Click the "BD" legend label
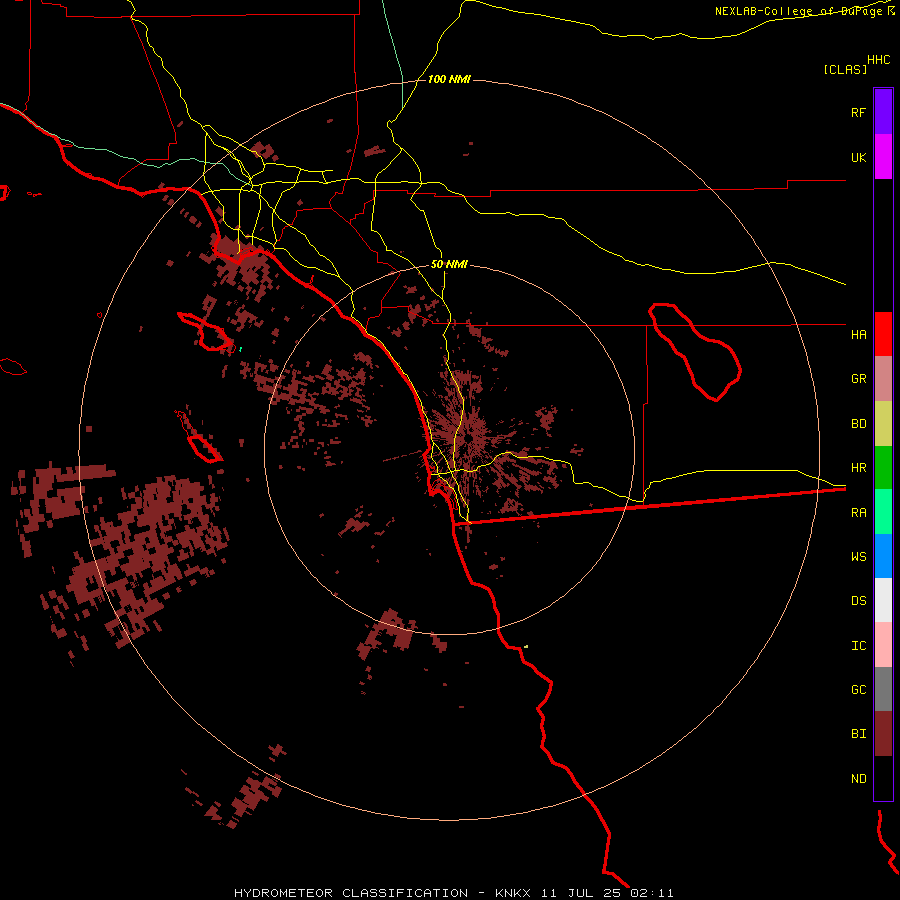The height and width of the screenshot is (900, 900). point(858,424)
